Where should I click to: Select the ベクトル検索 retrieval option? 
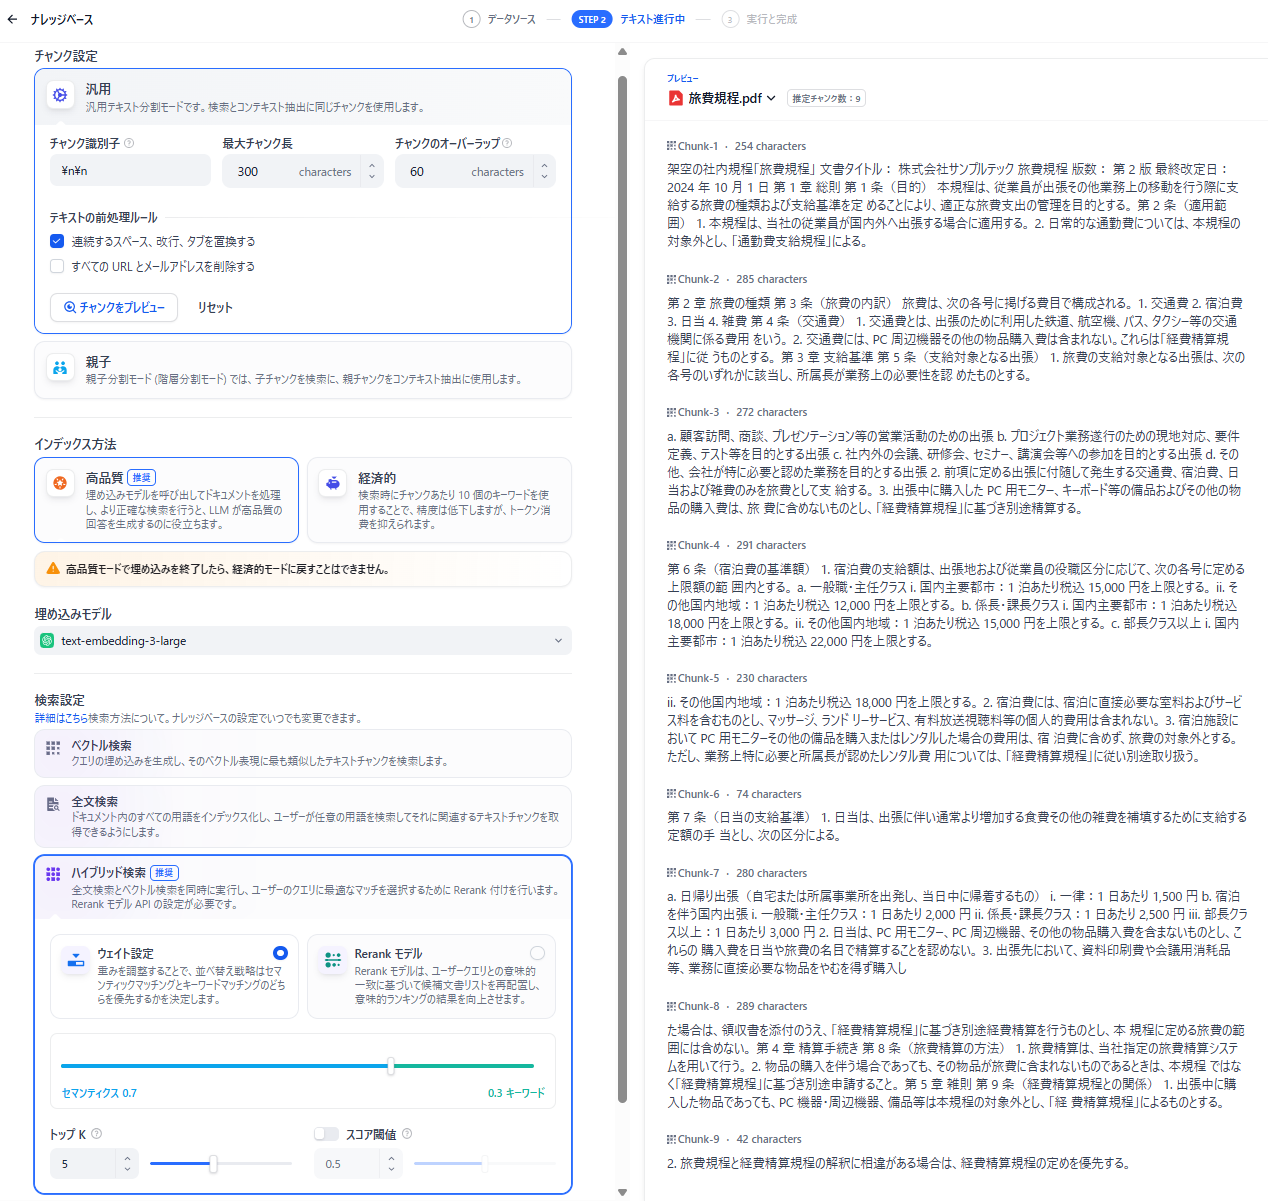click(x=303, y=753)
